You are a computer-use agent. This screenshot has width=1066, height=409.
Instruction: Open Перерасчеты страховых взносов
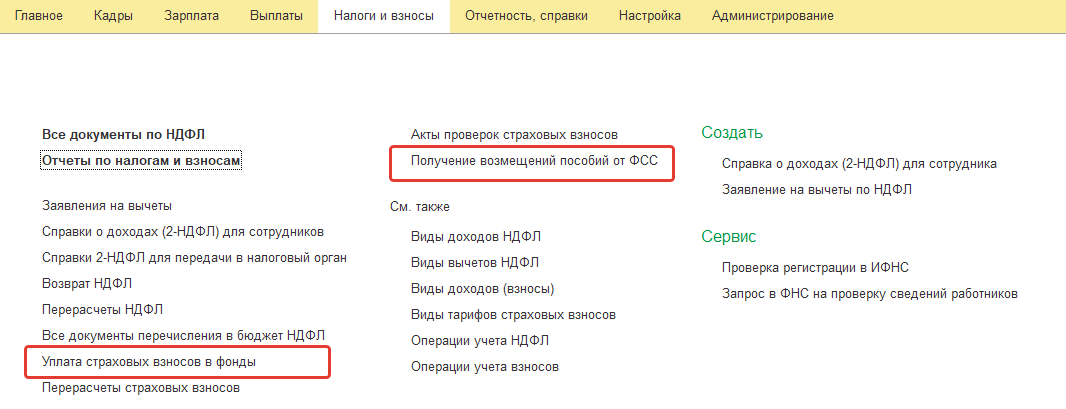[x=141, y=389]
